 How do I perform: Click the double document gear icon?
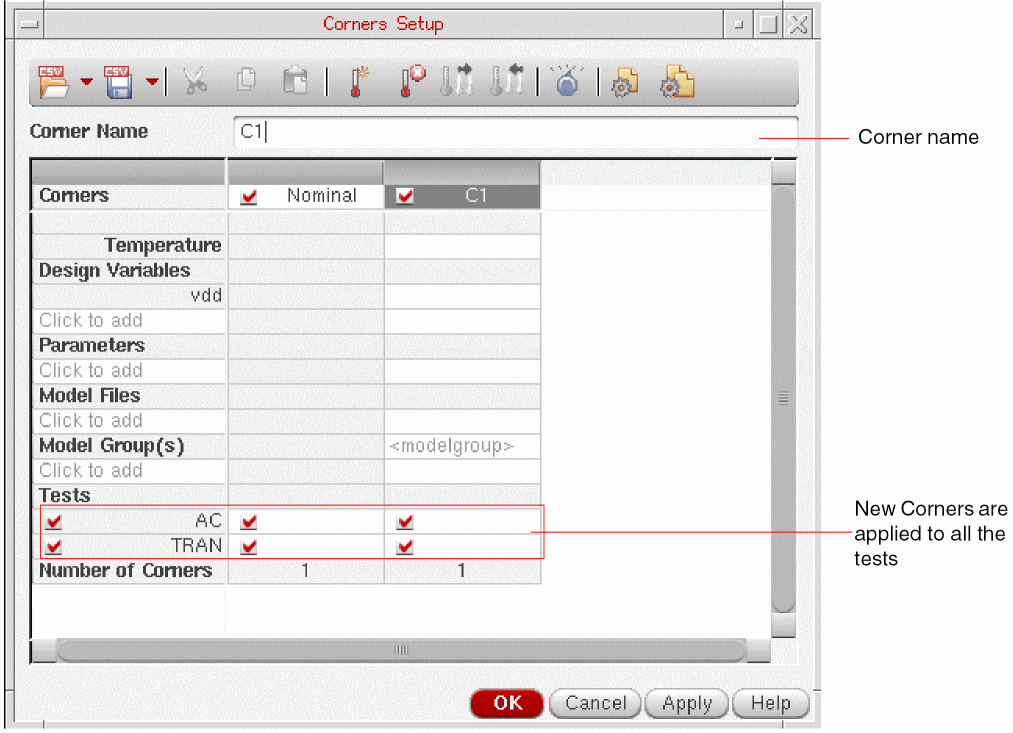click(676, 82)
